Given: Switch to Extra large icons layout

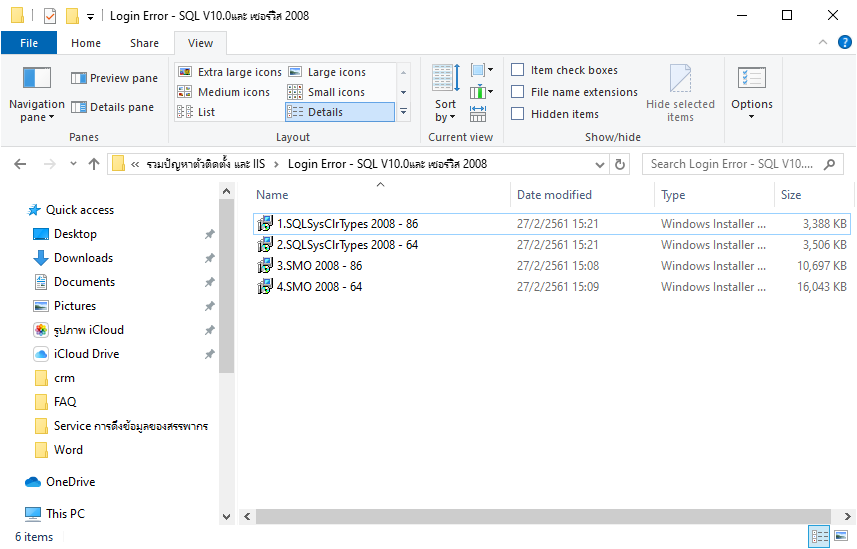Looking at the screenshot, I should tap(230, 72).
